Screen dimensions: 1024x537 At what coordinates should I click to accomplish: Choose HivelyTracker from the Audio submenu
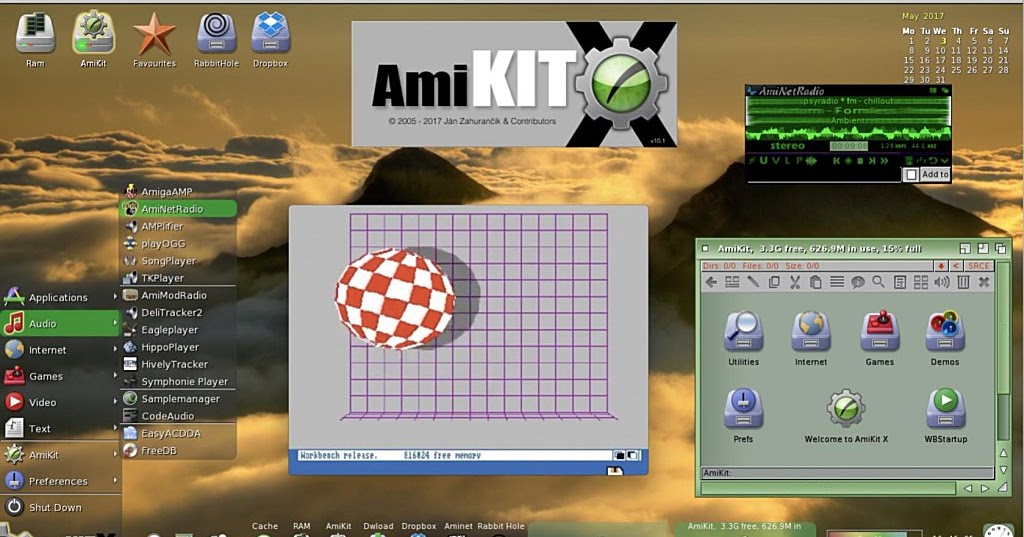tap(178, 365)
